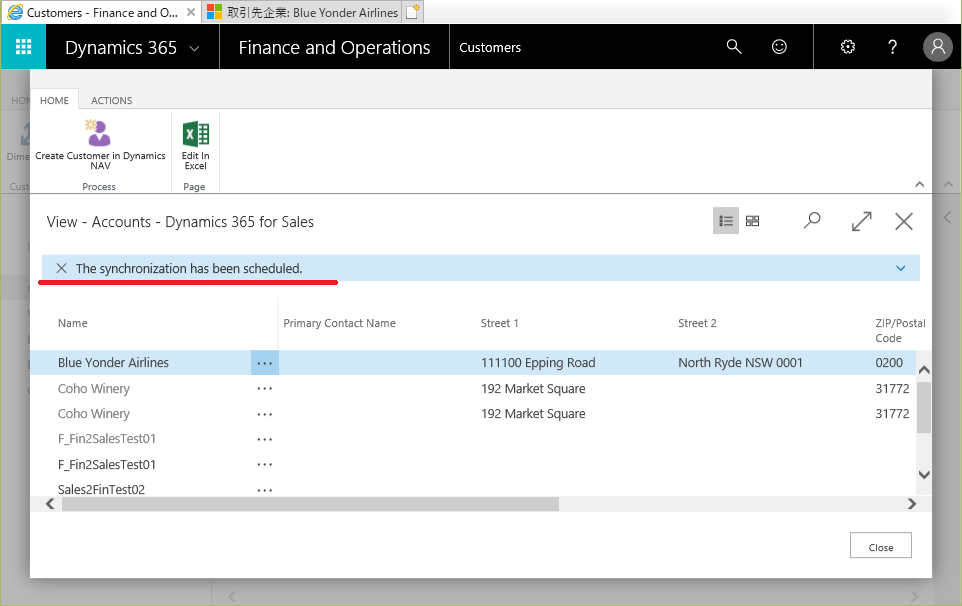Click the down arrow of vertical scrollbar
This screenshot has width=962, height=606.
tap(924, 475)
